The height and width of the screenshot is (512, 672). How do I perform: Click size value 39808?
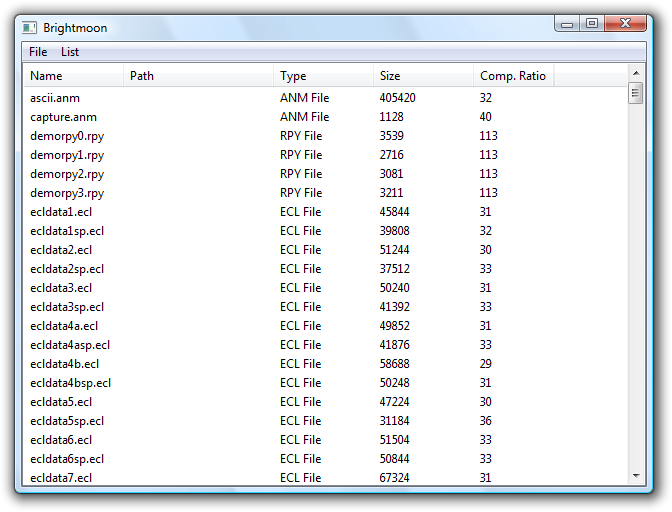(394, 231)
